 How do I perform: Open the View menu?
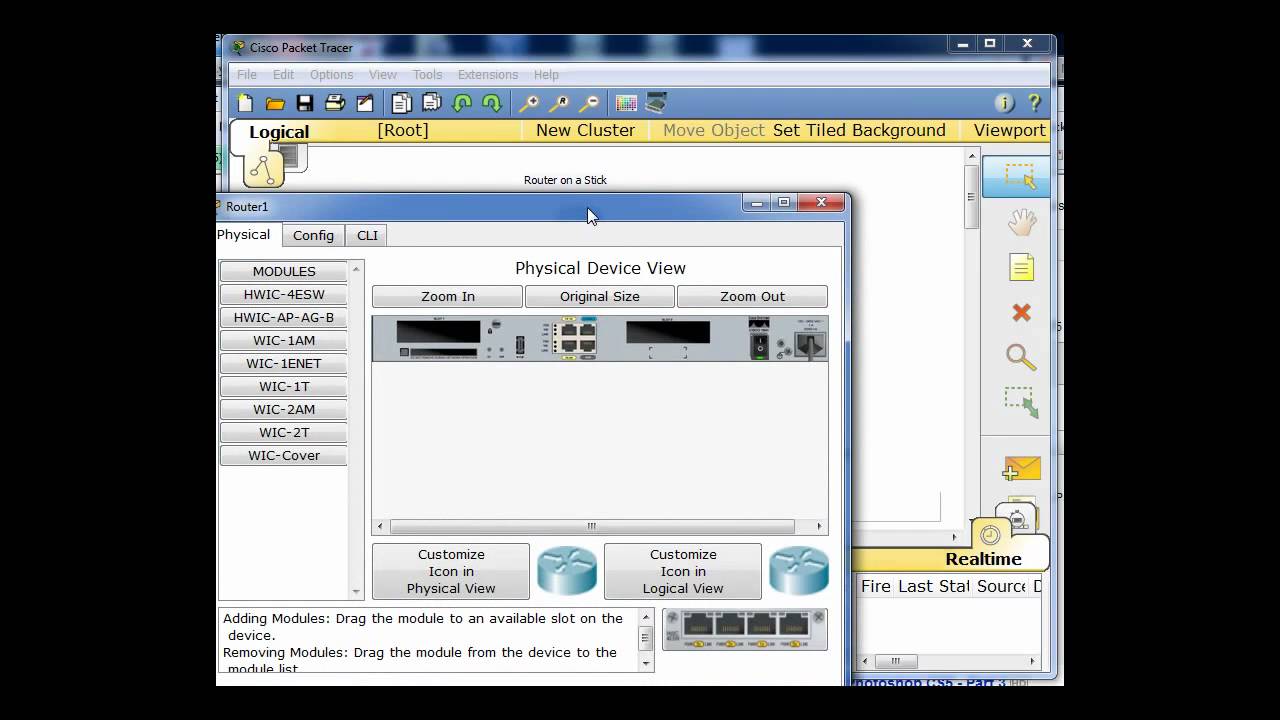(x=383, y=74)
